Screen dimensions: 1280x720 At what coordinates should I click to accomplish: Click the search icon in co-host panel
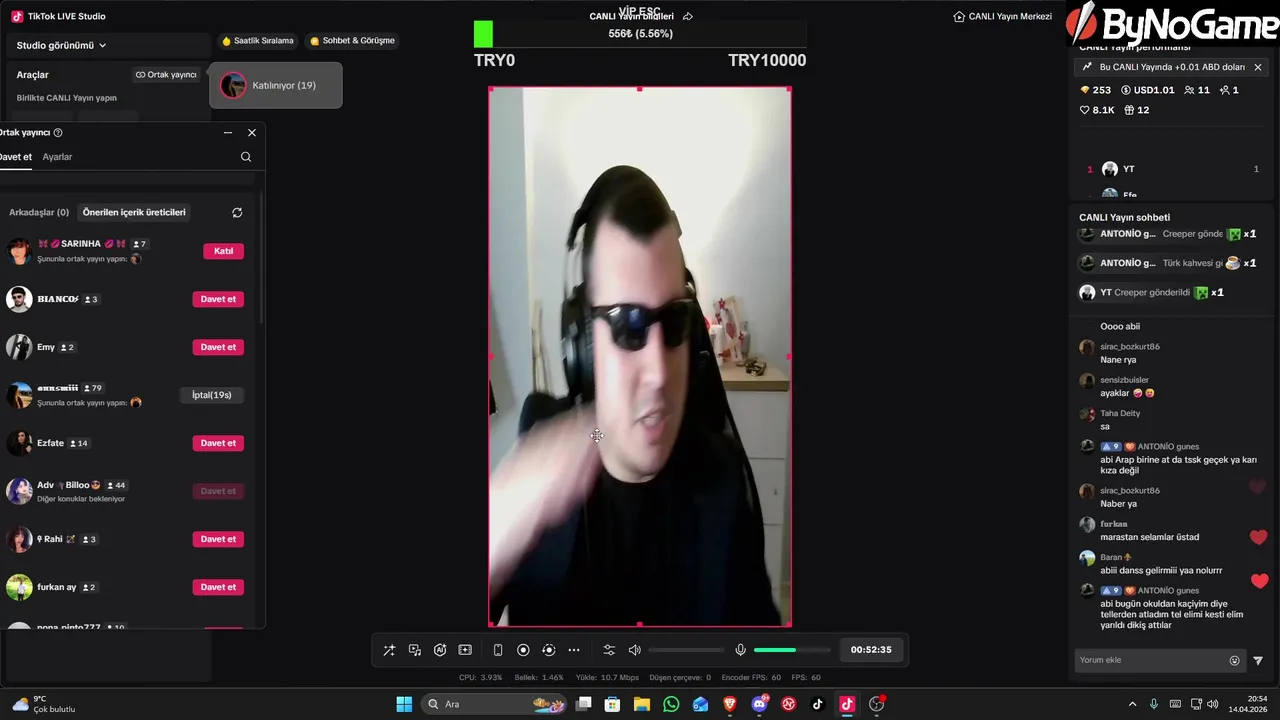point(246,157)
